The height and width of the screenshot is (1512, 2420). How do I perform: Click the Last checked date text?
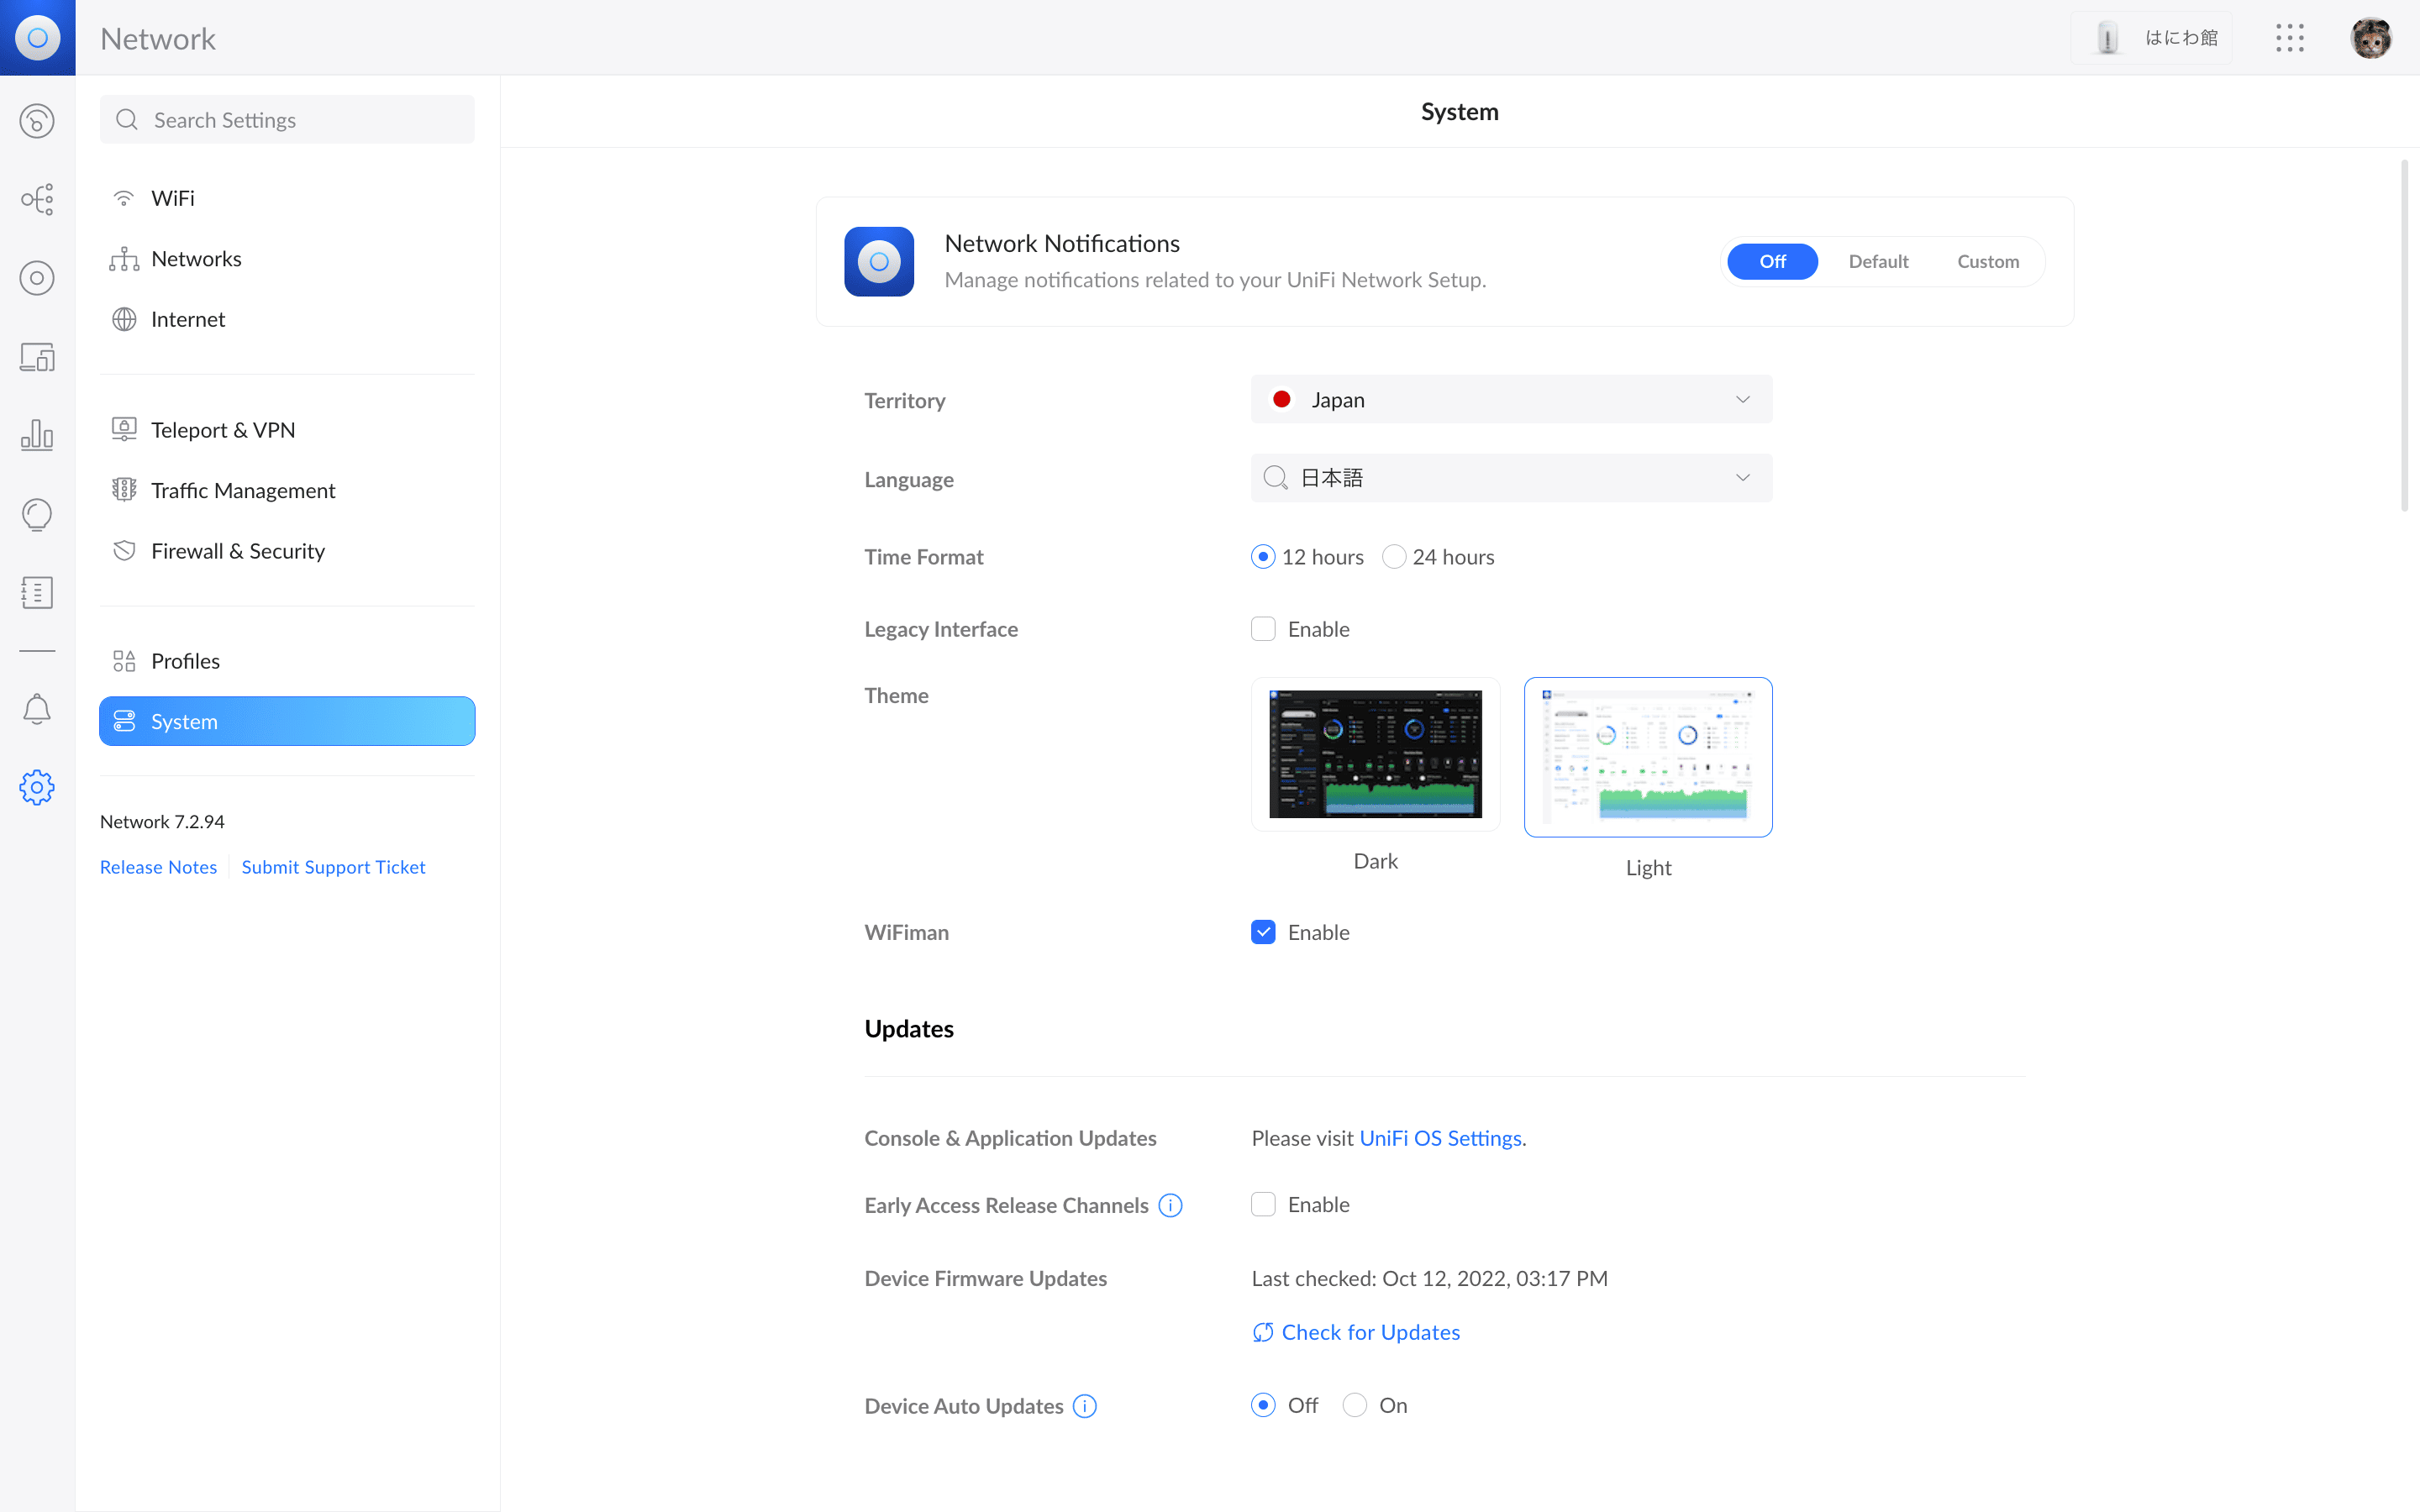pos(1429,1279)
